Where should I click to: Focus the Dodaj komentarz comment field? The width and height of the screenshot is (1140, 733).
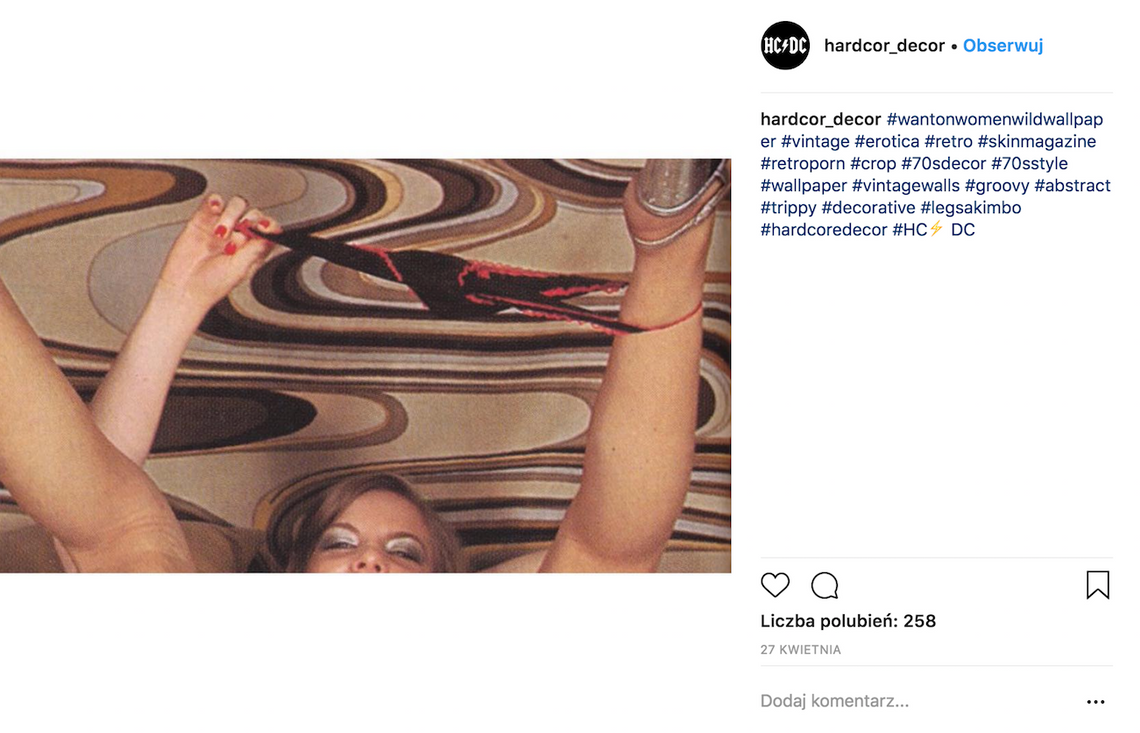click(x=916, y=701)
